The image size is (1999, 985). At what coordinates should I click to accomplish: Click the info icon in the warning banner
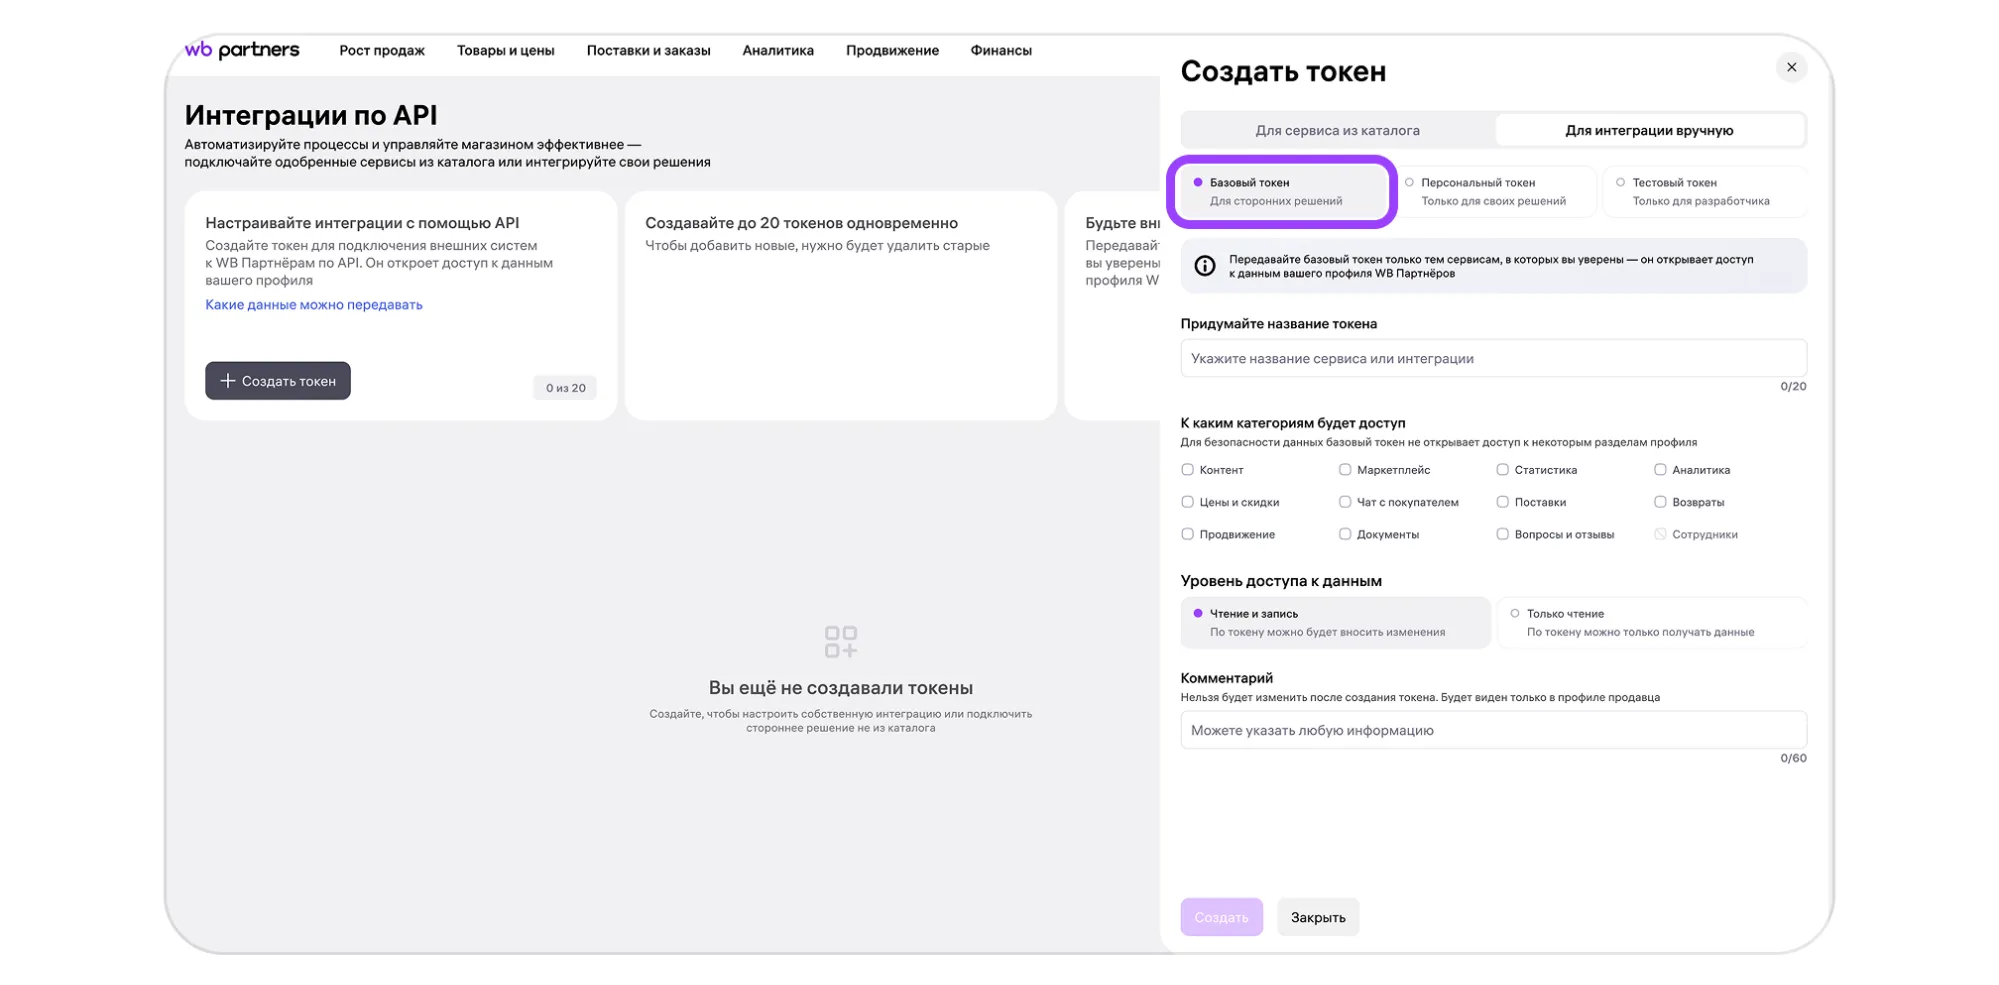[x=1204, y=266]
